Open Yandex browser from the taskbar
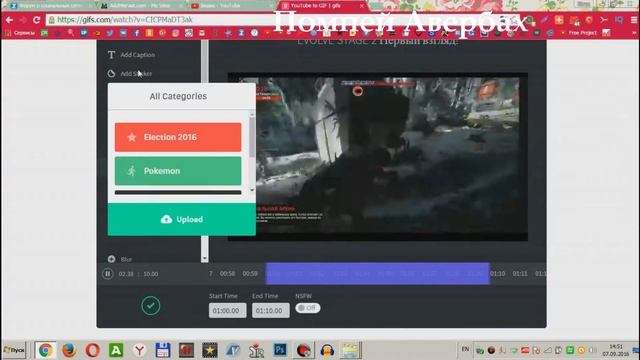 pos(140,350)
